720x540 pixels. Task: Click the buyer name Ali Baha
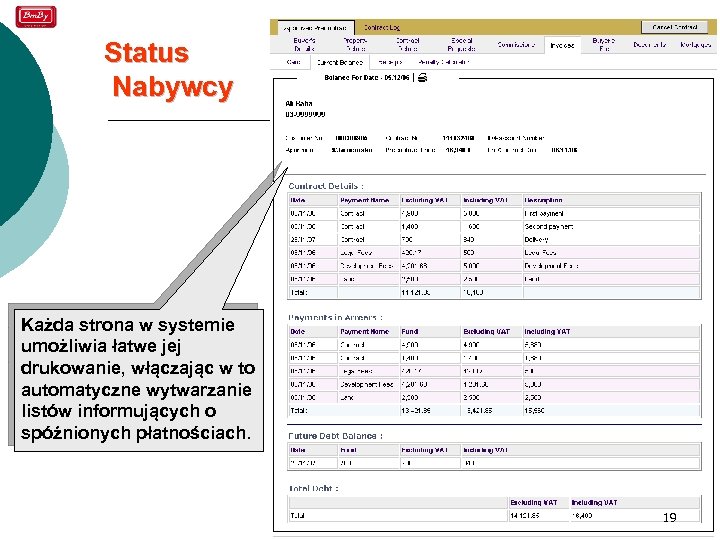(x=299, y=103)
